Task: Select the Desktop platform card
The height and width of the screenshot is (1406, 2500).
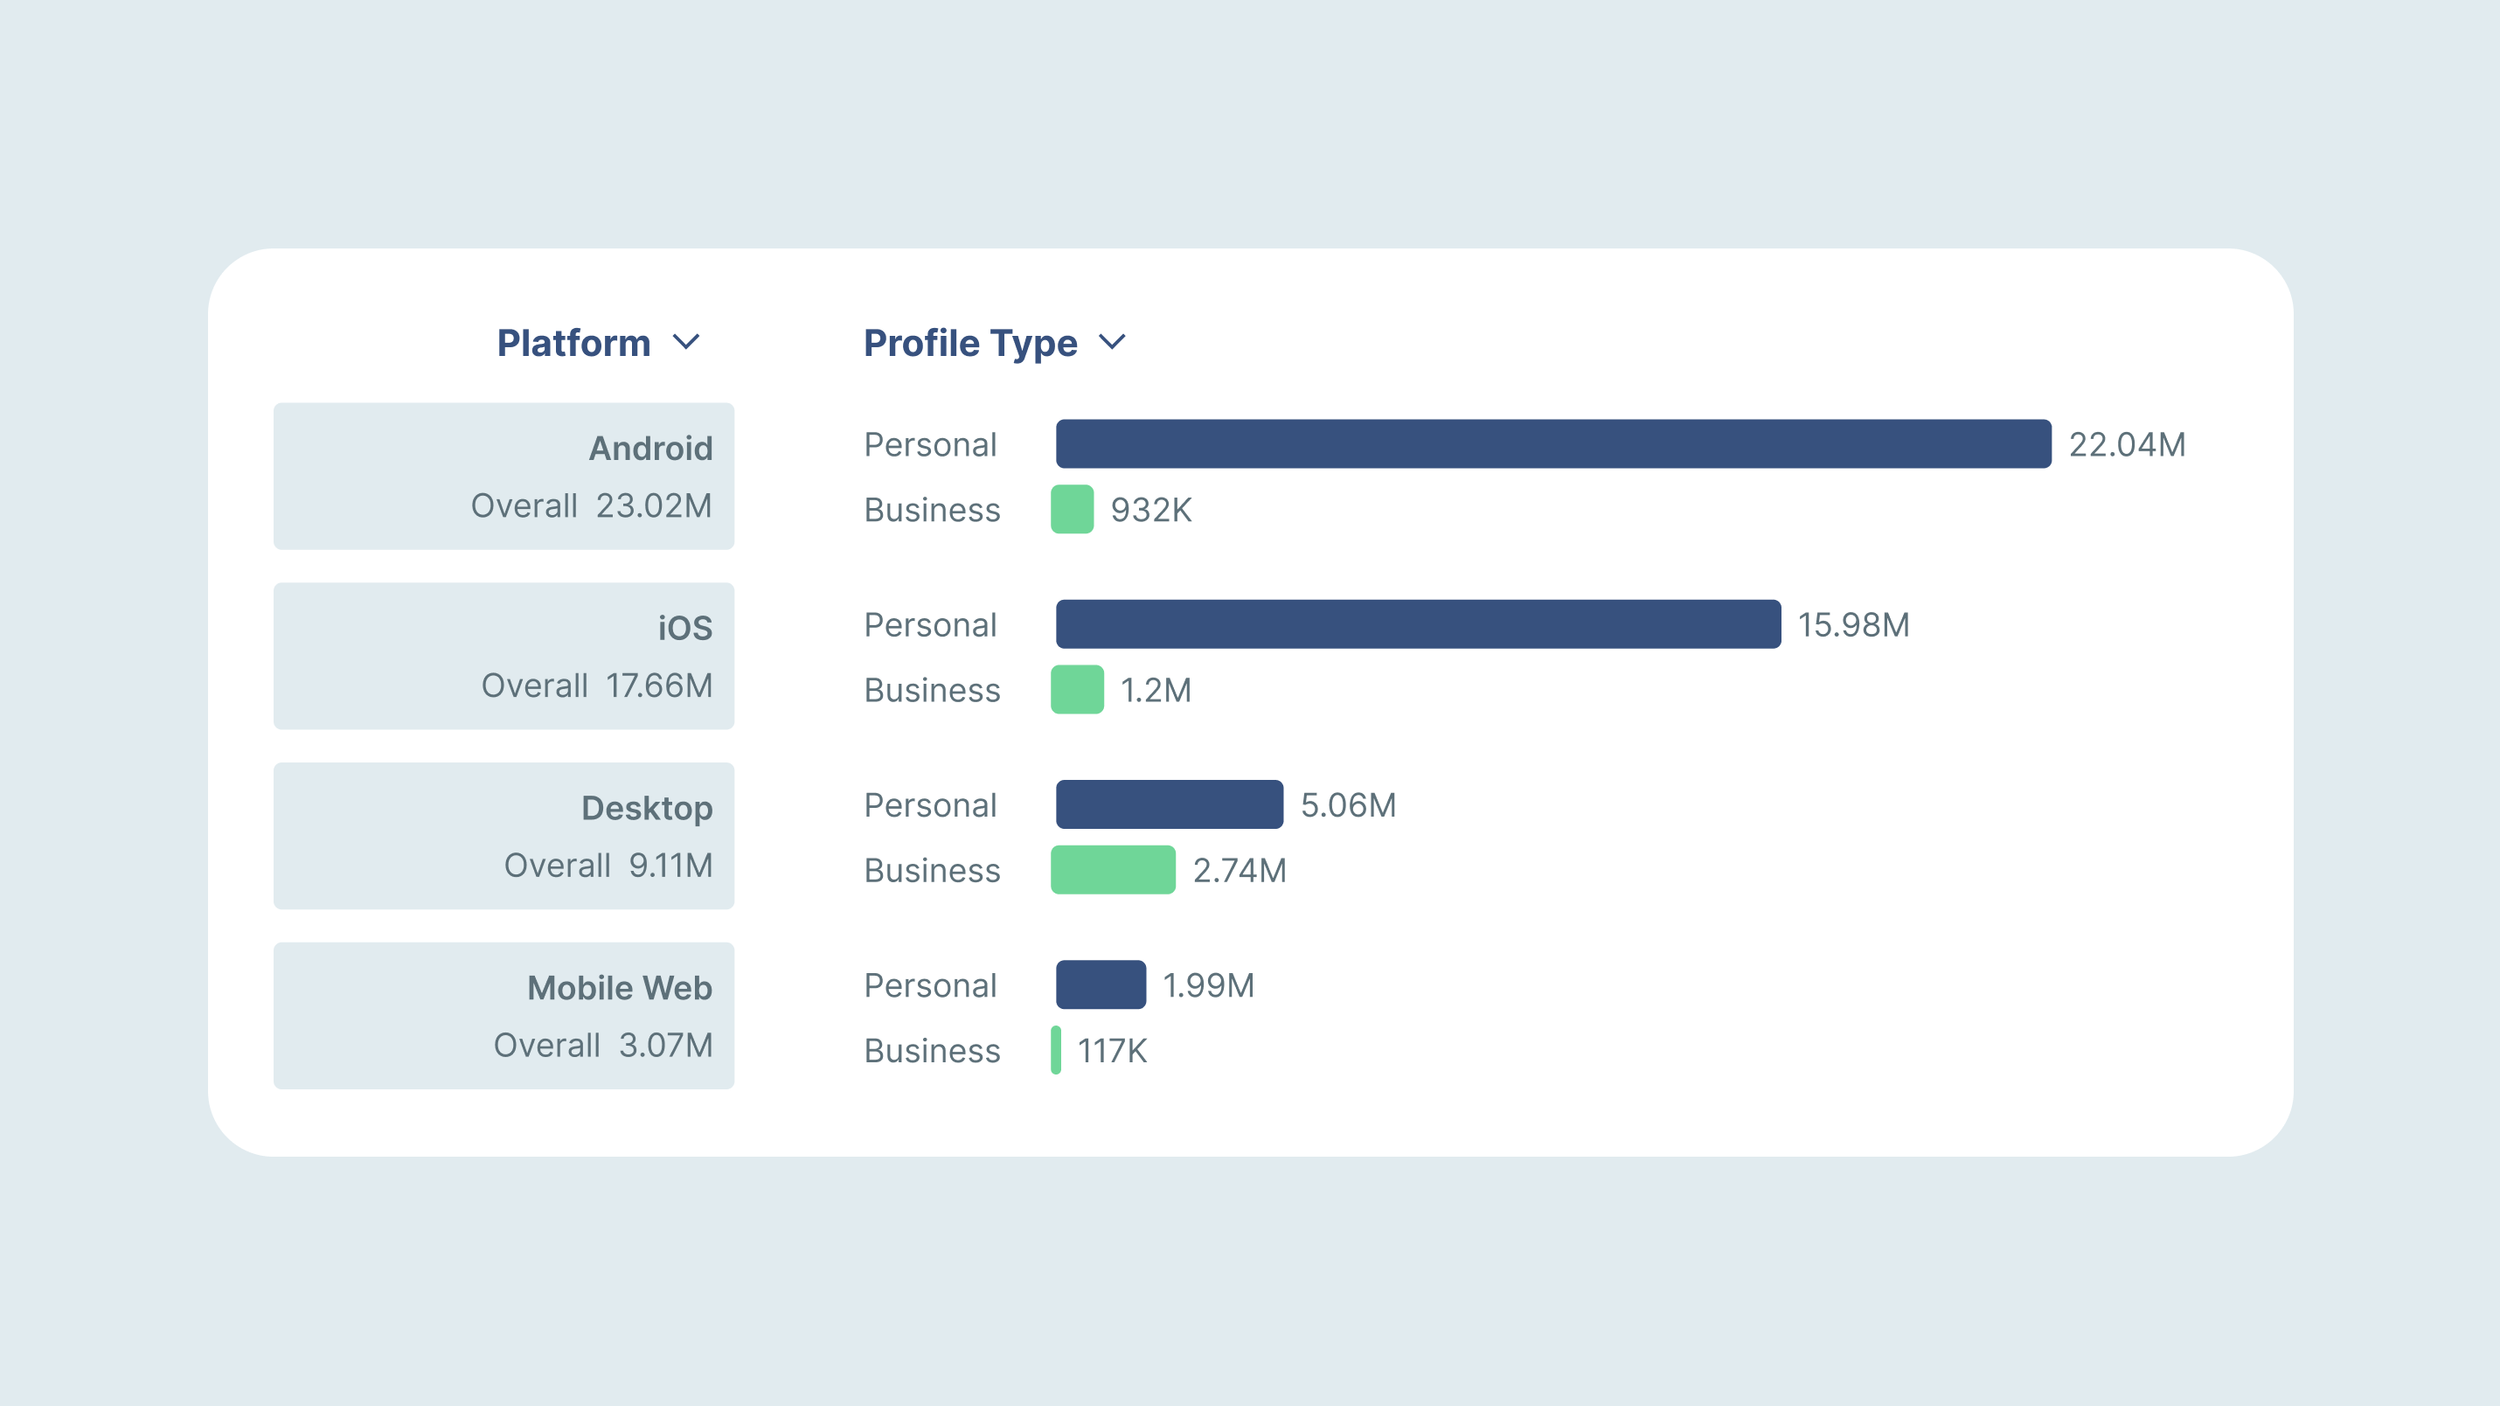Action: point(503,836)
